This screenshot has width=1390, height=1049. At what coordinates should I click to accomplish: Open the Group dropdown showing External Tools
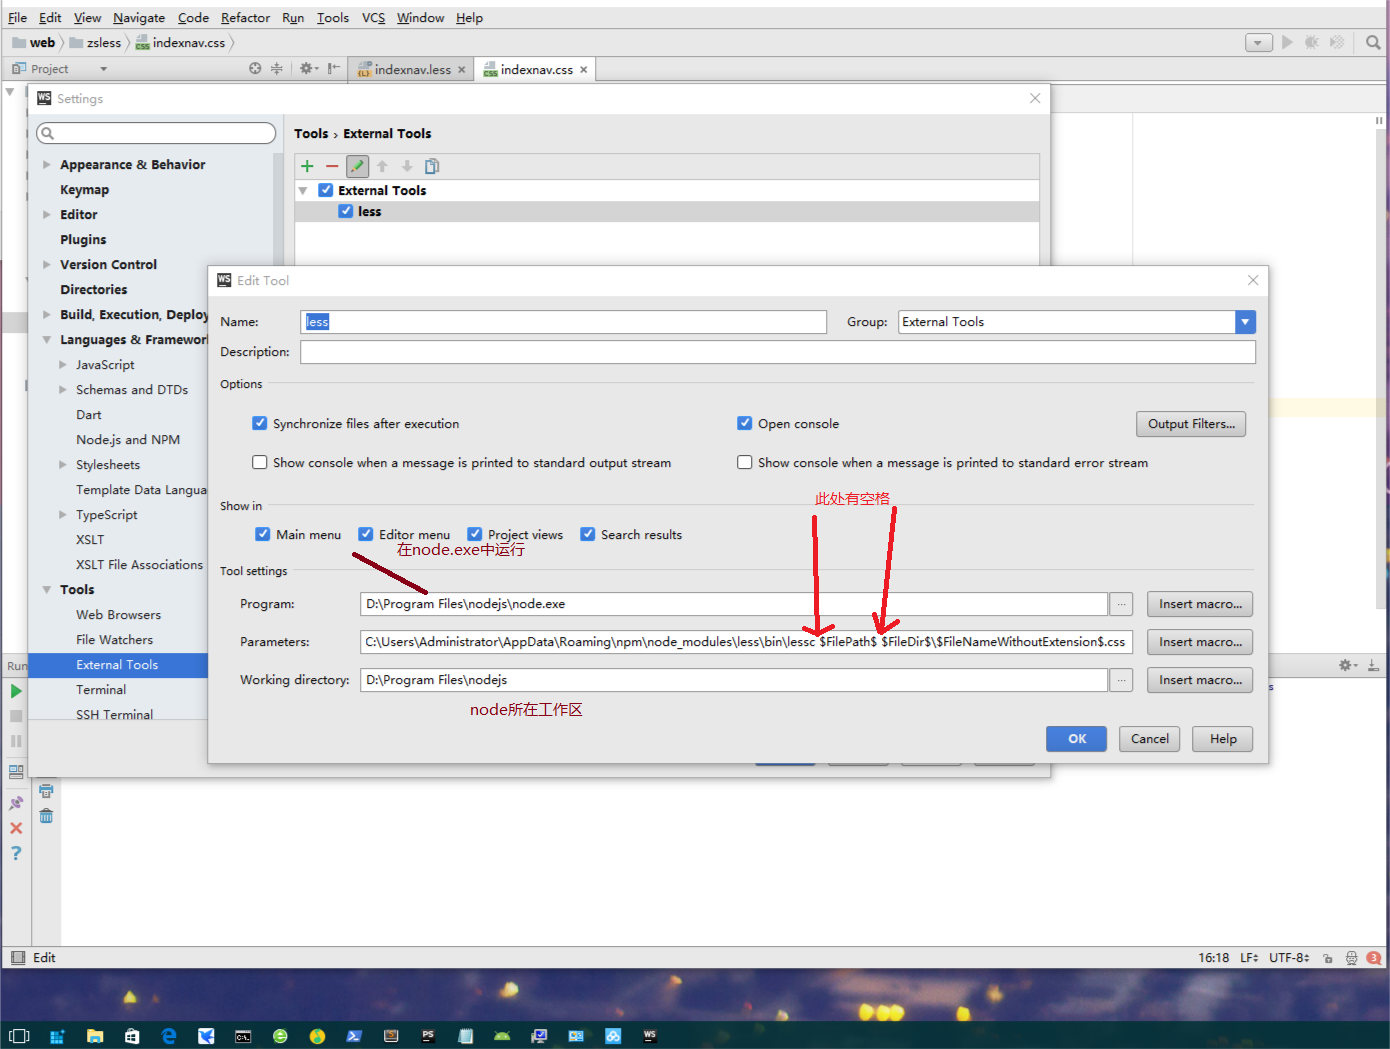coord(1244,321)
